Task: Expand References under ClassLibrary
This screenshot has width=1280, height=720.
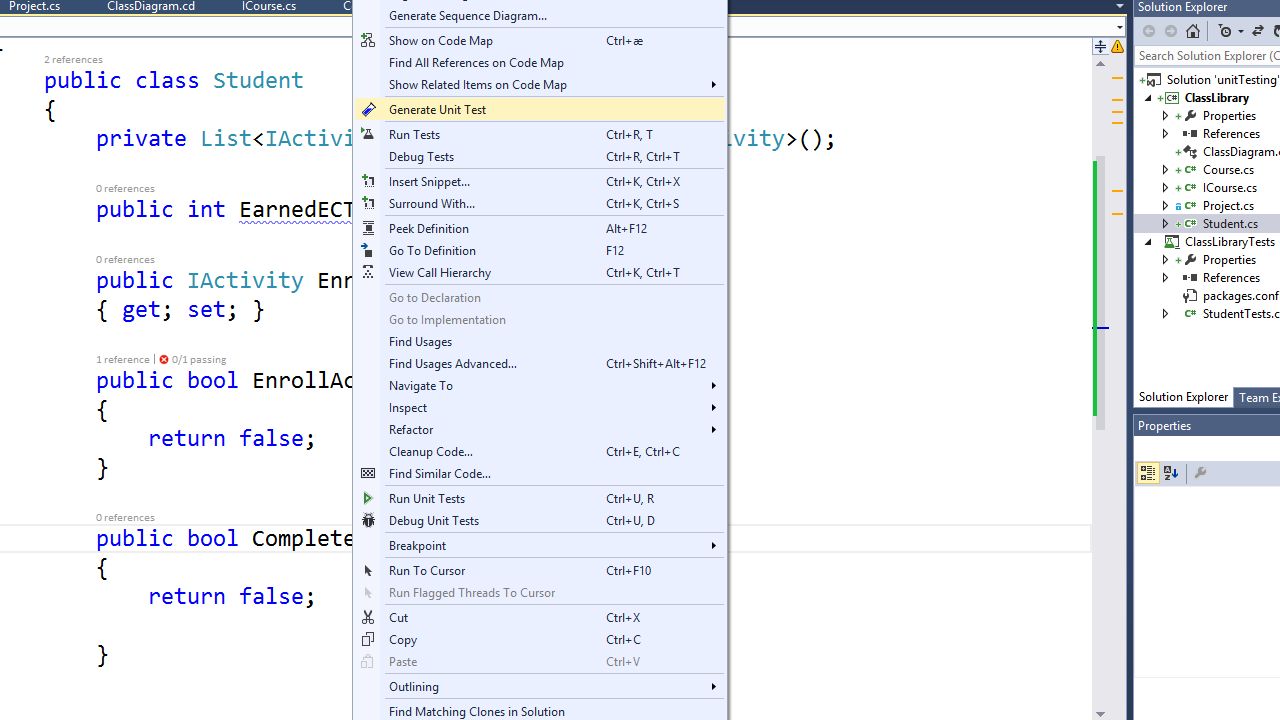Action: point(1165,134)
